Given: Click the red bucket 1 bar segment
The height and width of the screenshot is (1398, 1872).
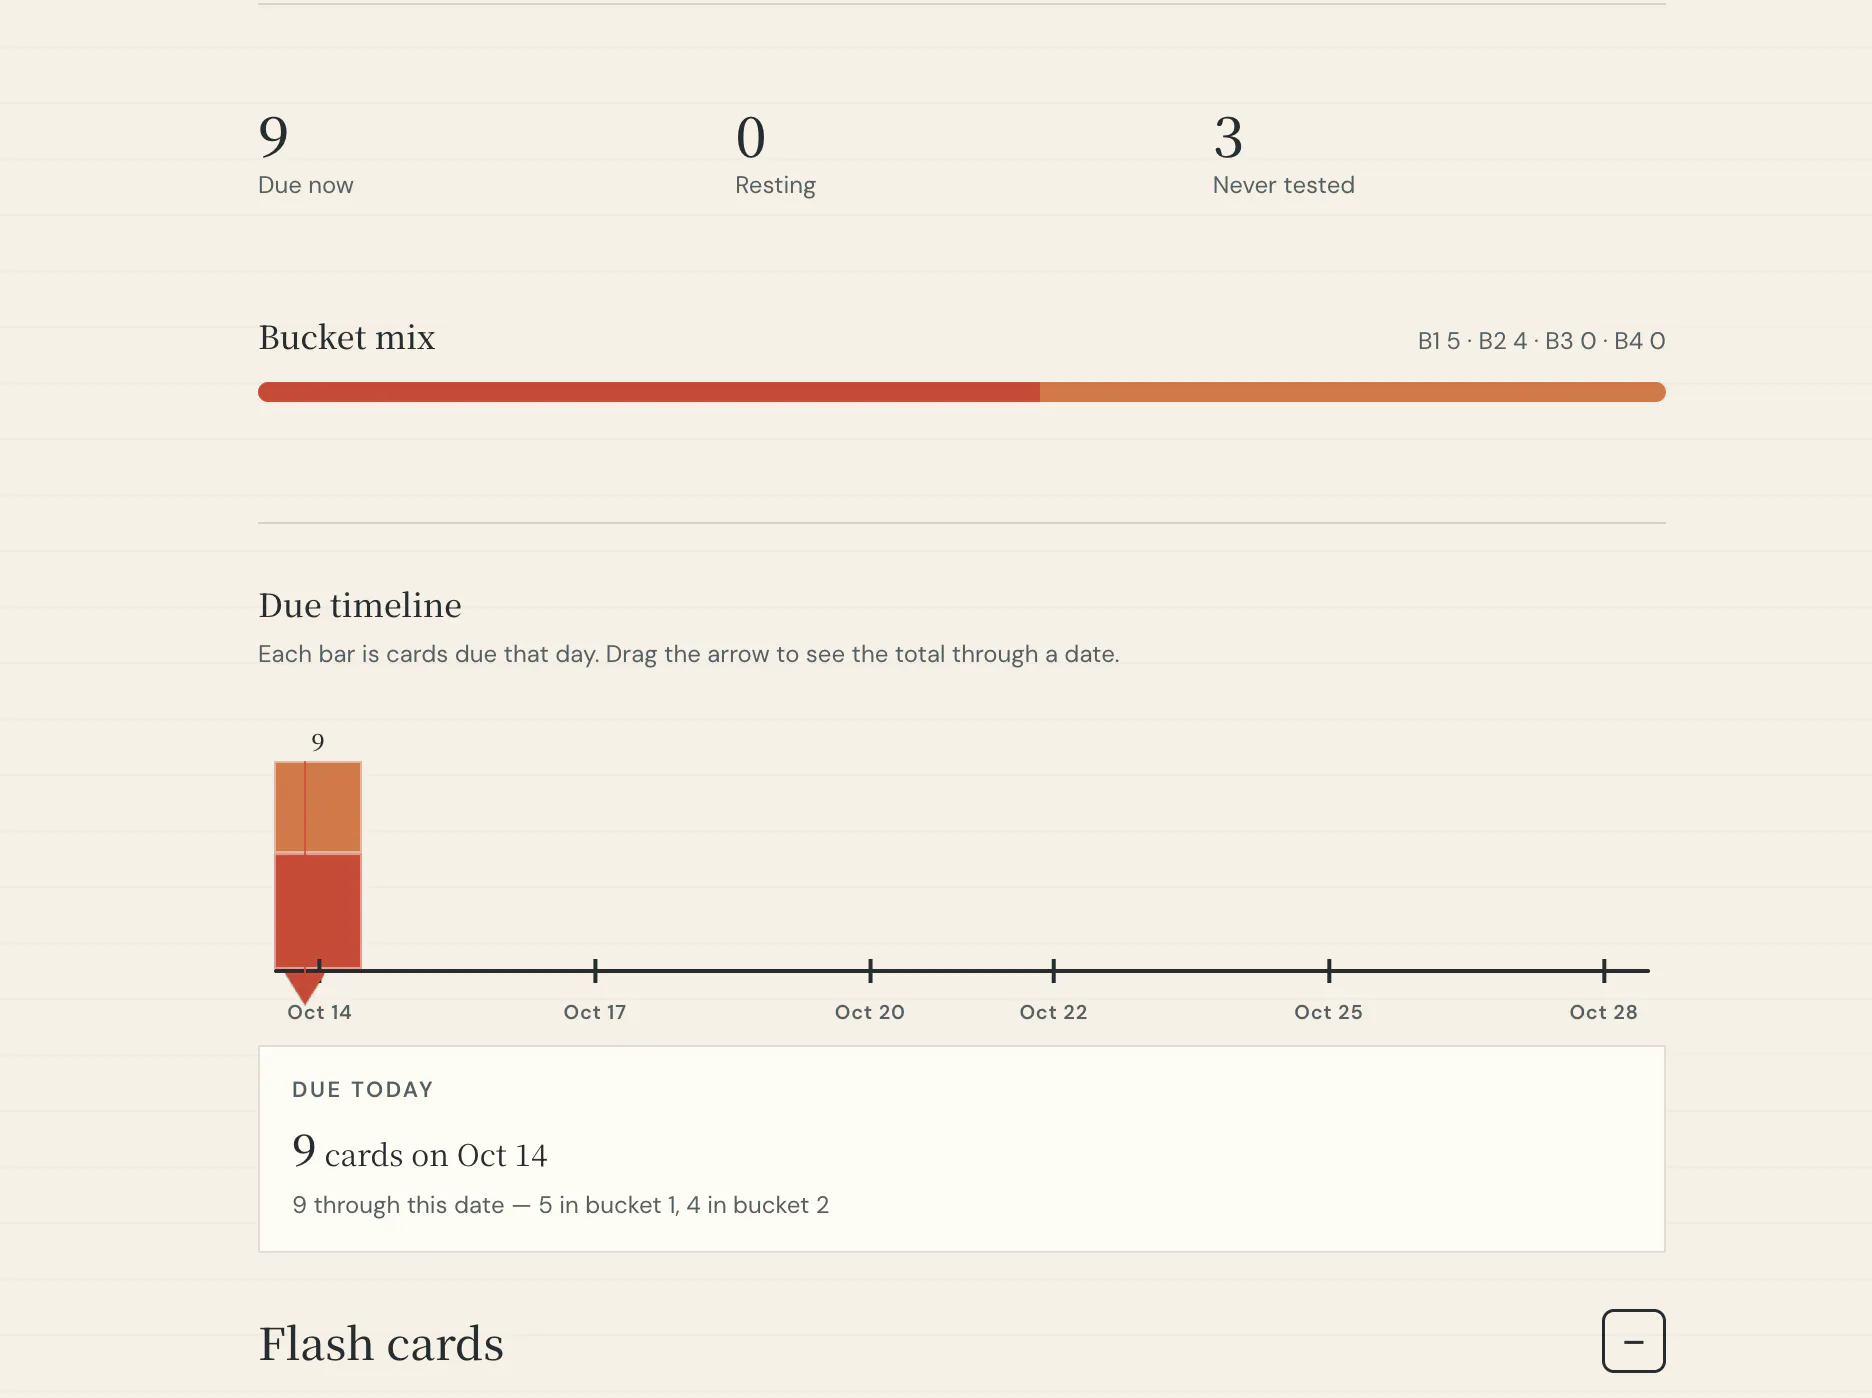Looking at the screenshot, I should tap(318, 911).
